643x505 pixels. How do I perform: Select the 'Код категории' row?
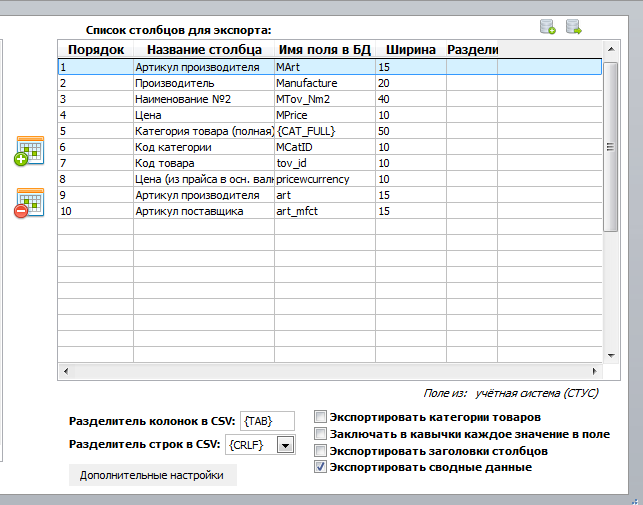click(330, 147)
